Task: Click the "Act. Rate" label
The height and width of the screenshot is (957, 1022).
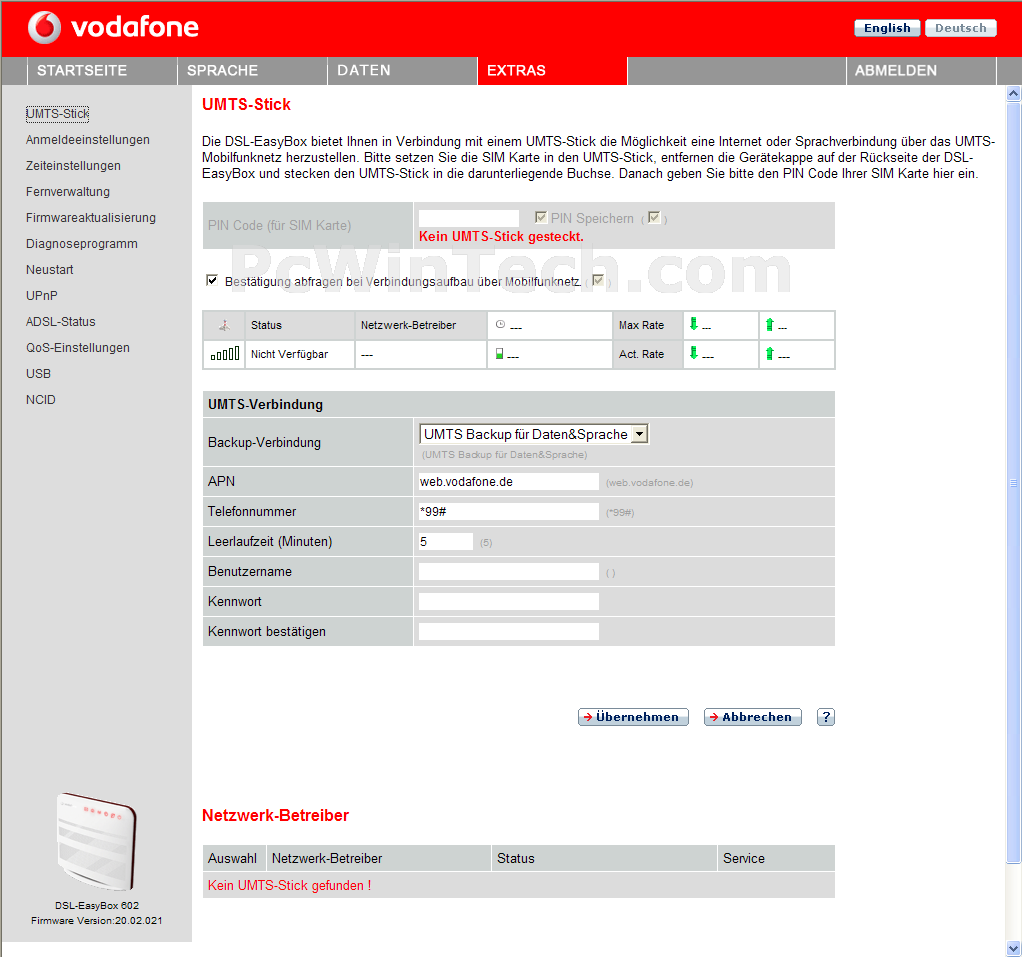Action: point(641,354)
